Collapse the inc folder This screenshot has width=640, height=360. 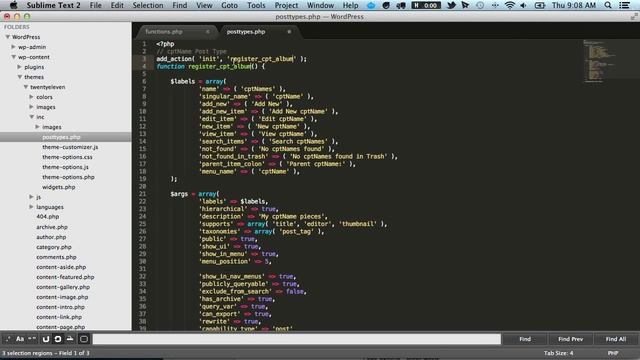click(31, 117)
